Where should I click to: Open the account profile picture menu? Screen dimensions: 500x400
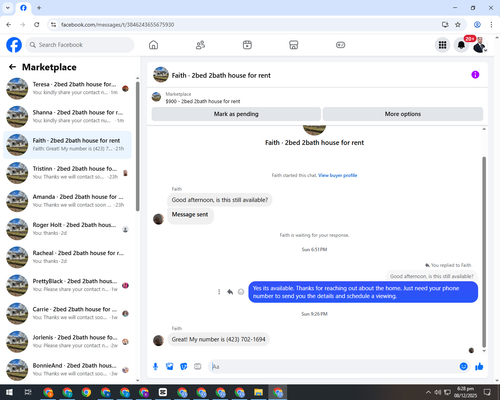(479, 45)
